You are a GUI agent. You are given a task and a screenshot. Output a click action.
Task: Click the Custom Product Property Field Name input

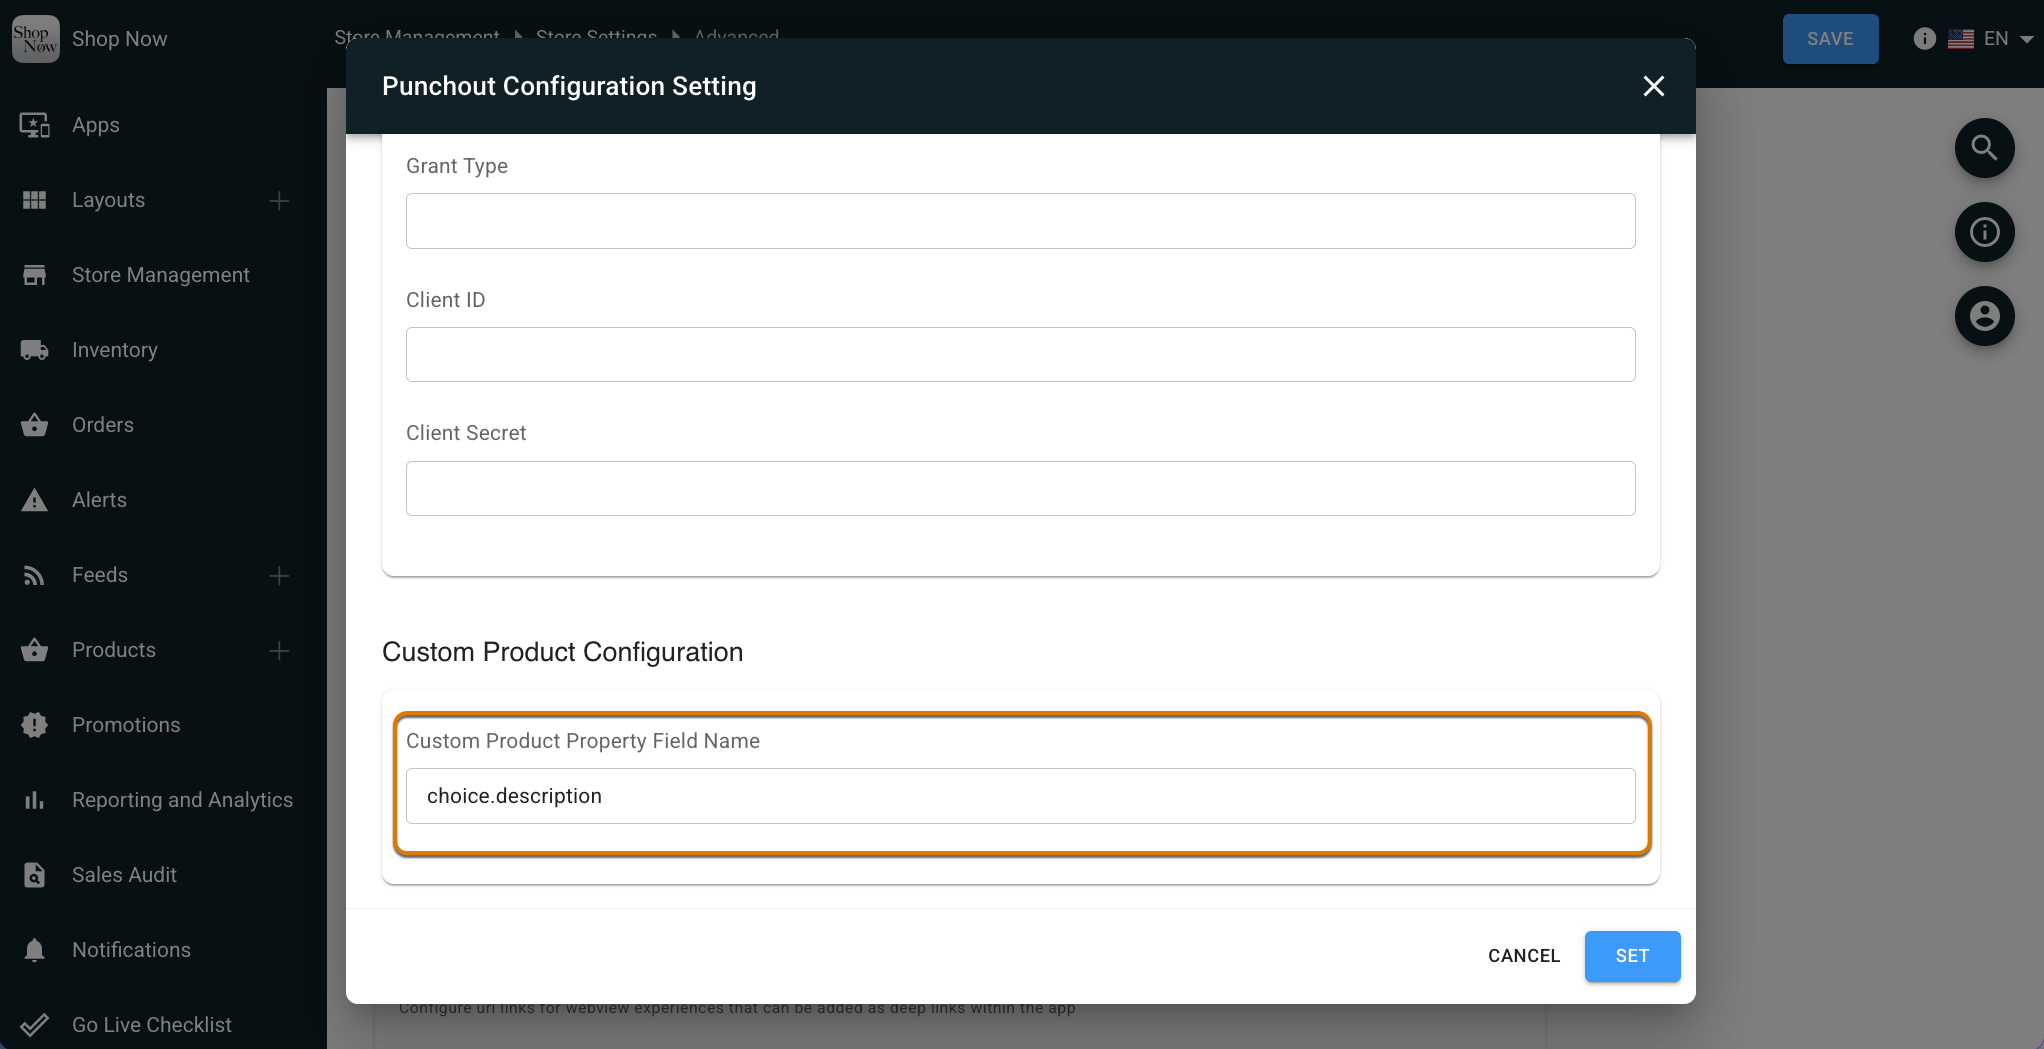point(1021,796)
